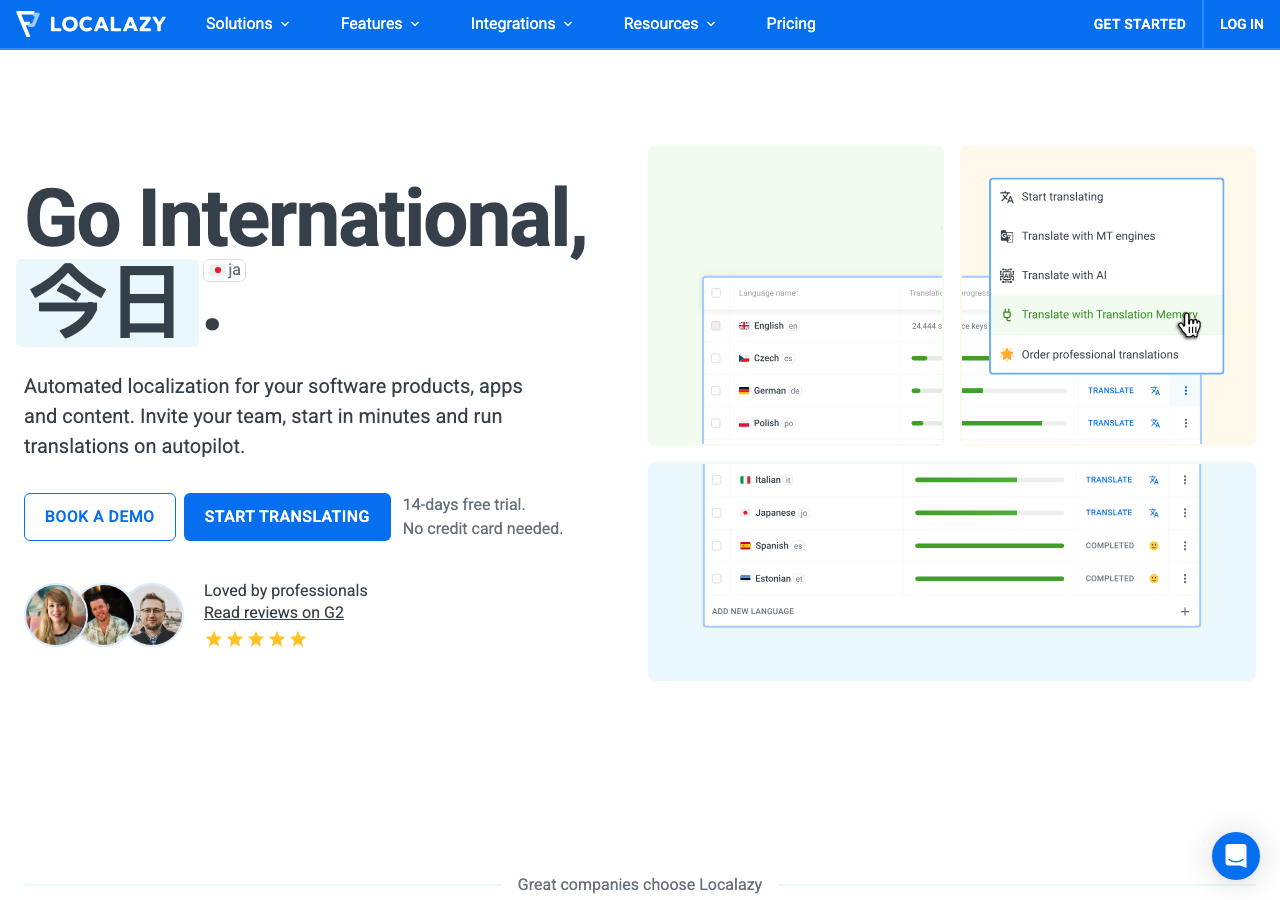Click the highlighted 今日 headline word

pyautogui.click(x=107, y=303)
